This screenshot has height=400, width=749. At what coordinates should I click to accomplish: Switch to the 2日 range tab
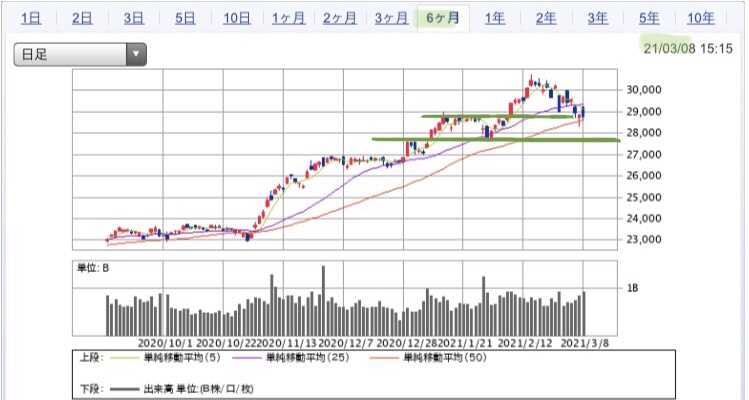(82, 18)
